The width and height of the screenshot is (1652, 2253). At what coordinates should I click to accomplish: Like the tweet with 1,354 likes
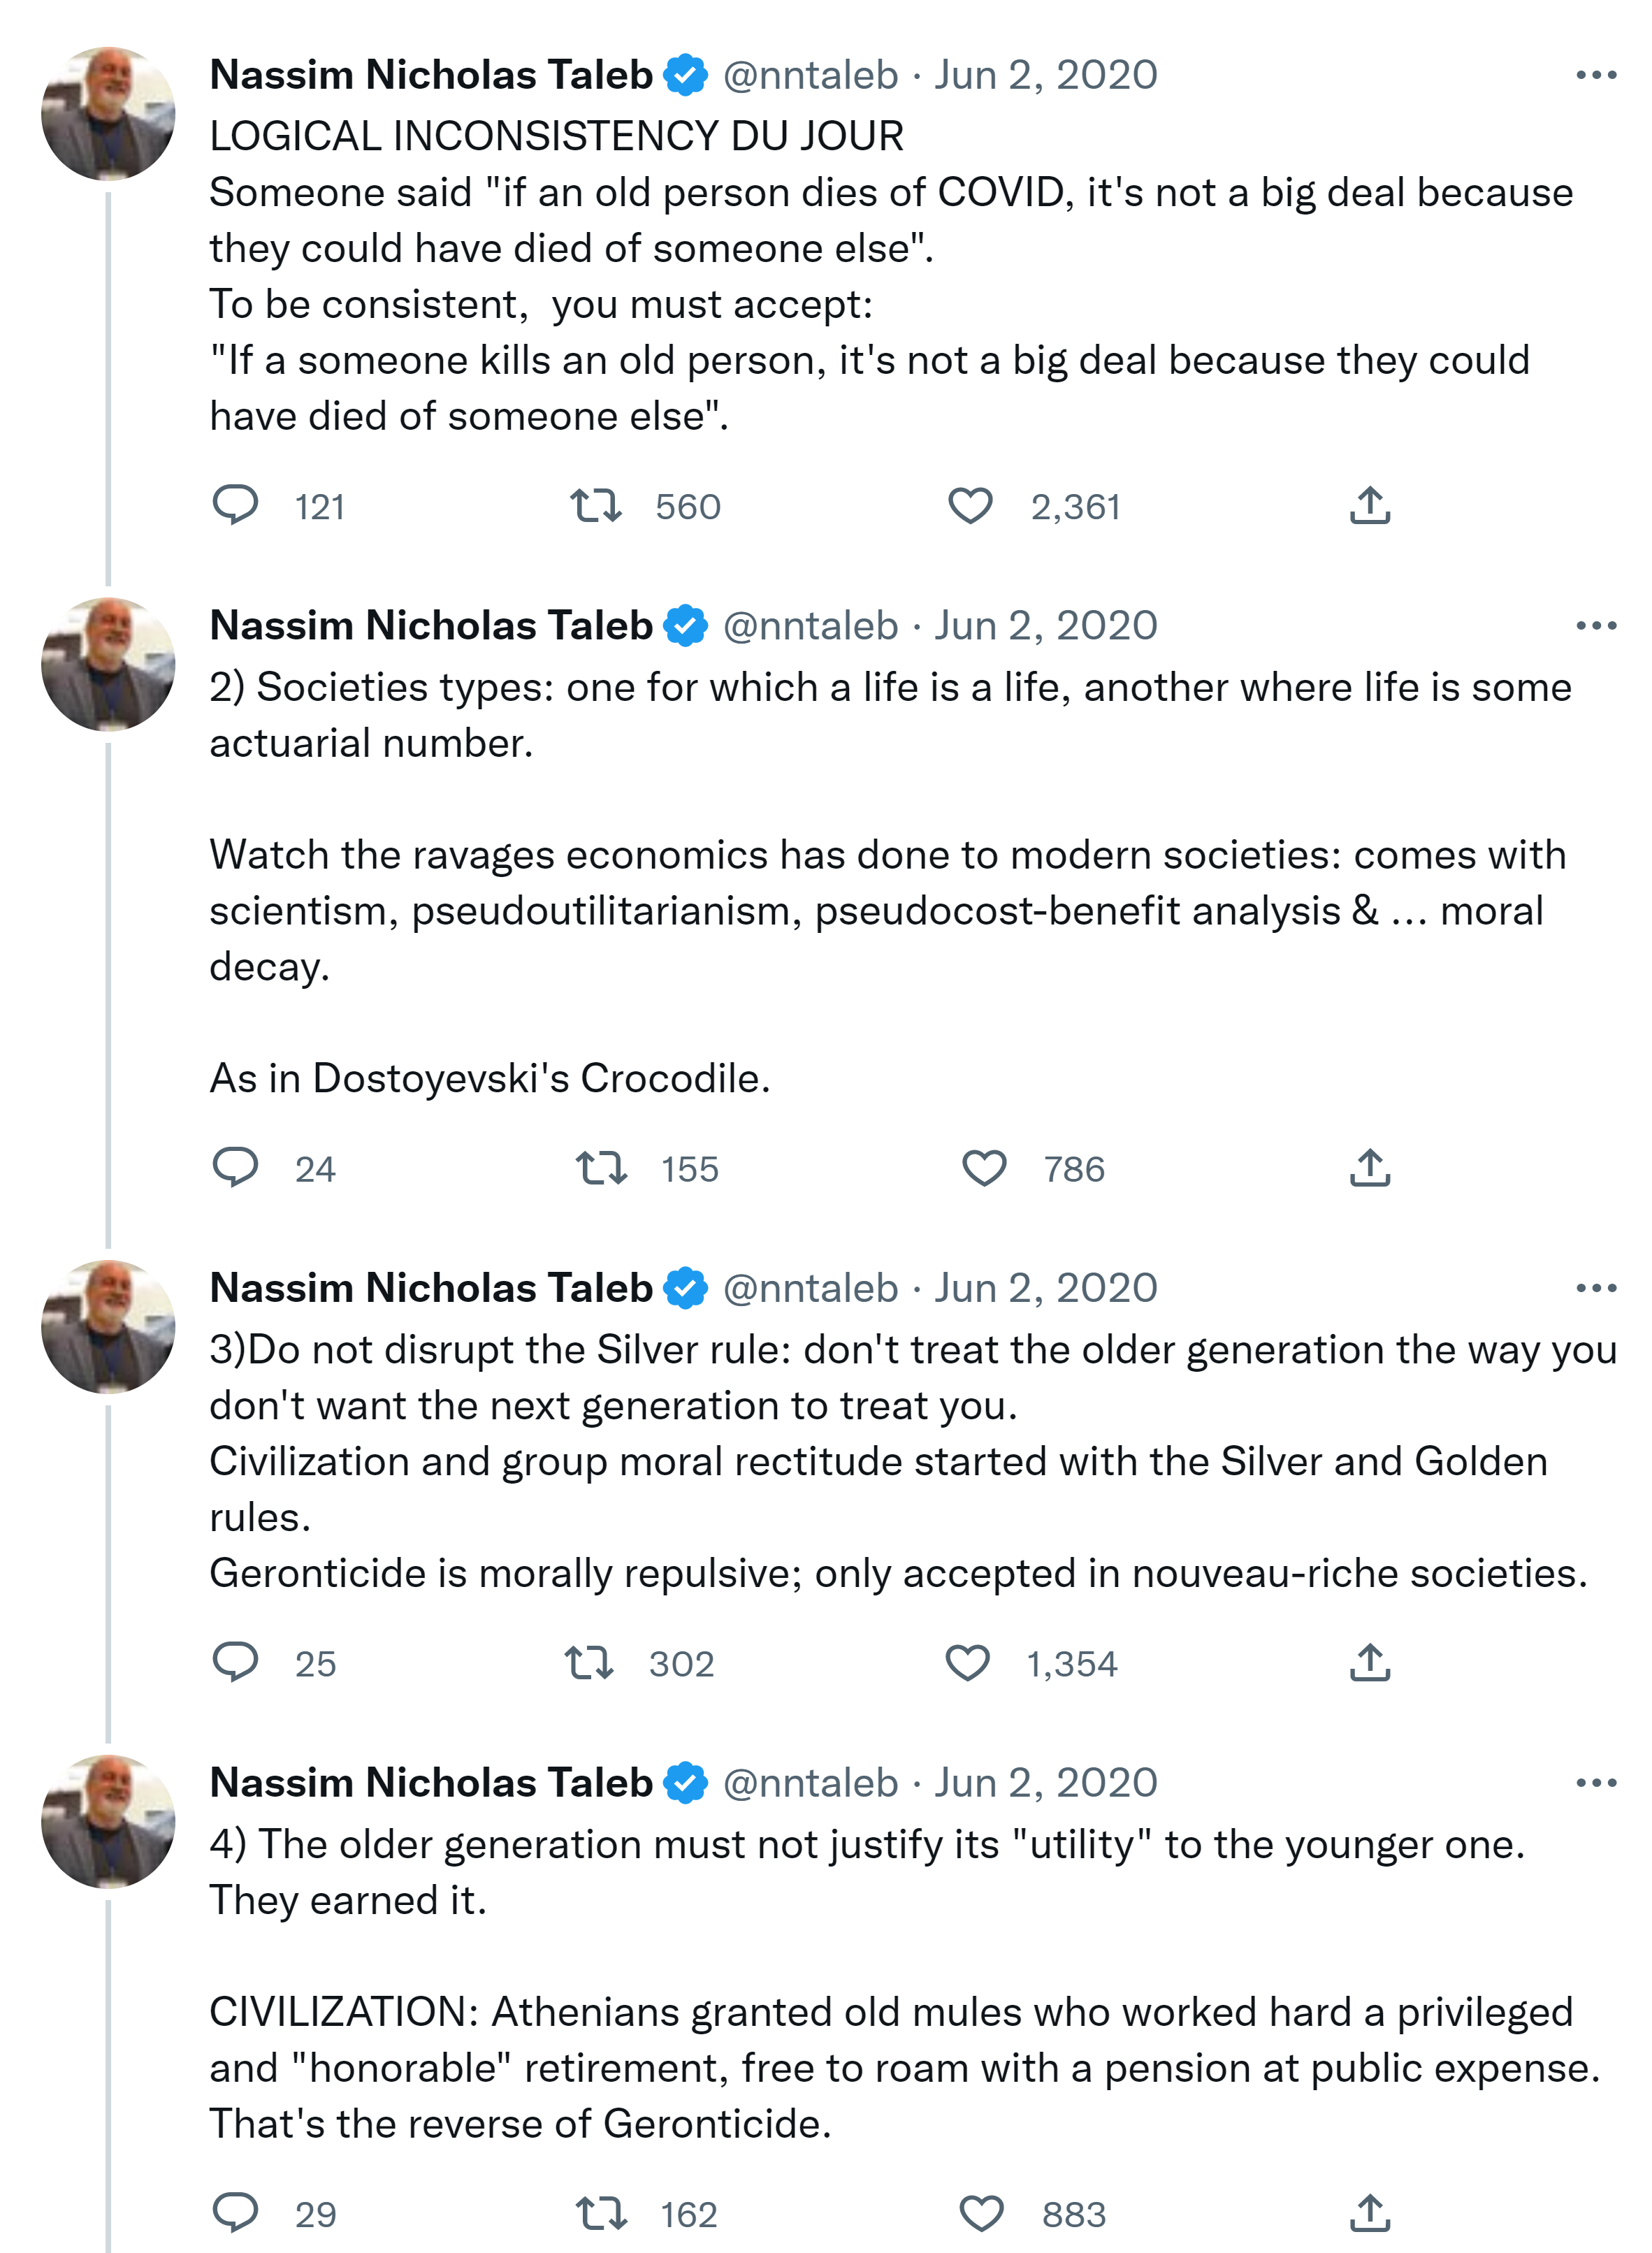tap(968, 1662)
